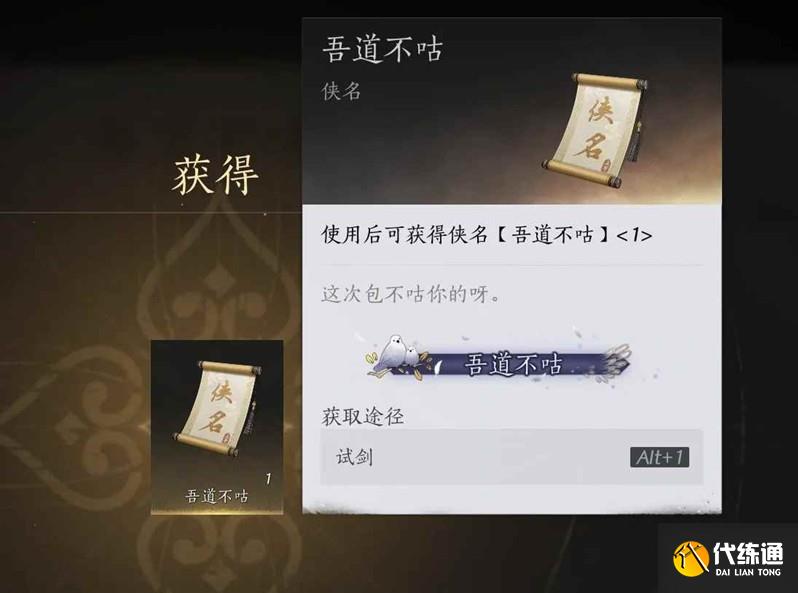The image size is (798, 593).
Task: Click the 获取途径 section heading
Action: point(363,417)
